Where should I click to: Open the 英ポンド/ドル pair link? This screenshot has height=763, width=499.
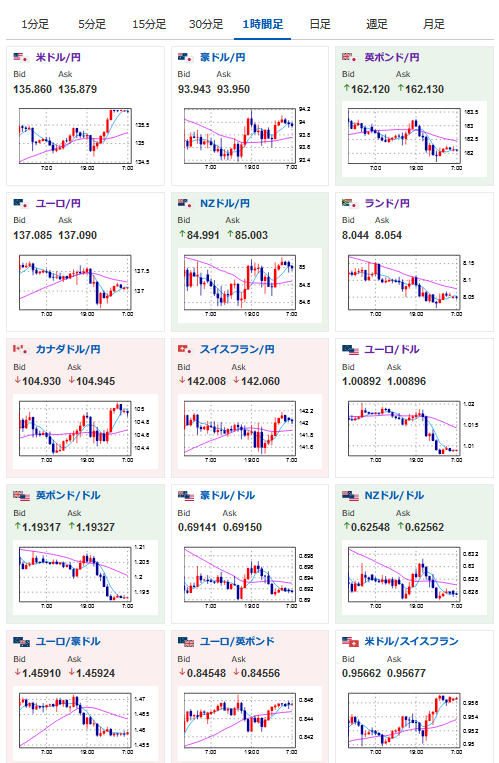coord(68,495)
